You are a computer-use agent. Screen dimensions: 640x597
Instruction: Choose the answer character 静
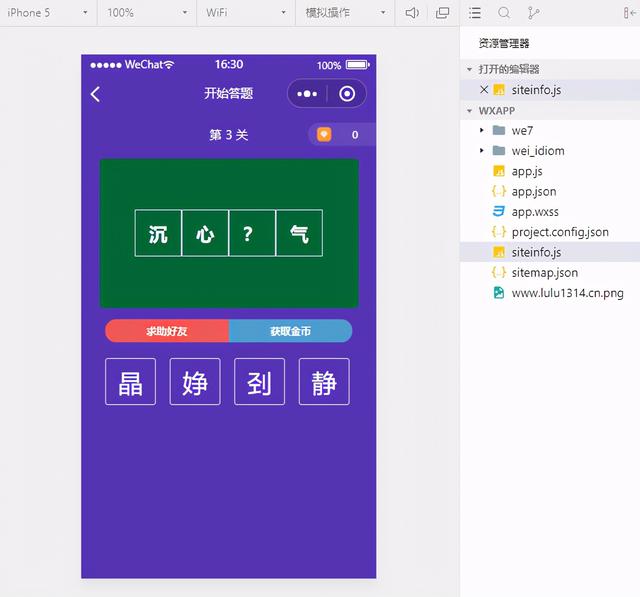point(324,382)
